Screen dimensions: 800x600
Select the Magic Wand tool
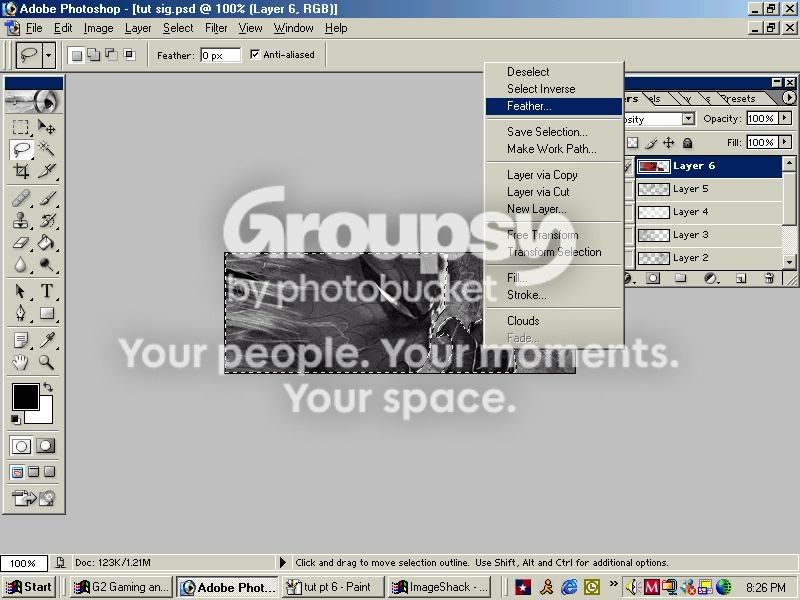point(46,149)
